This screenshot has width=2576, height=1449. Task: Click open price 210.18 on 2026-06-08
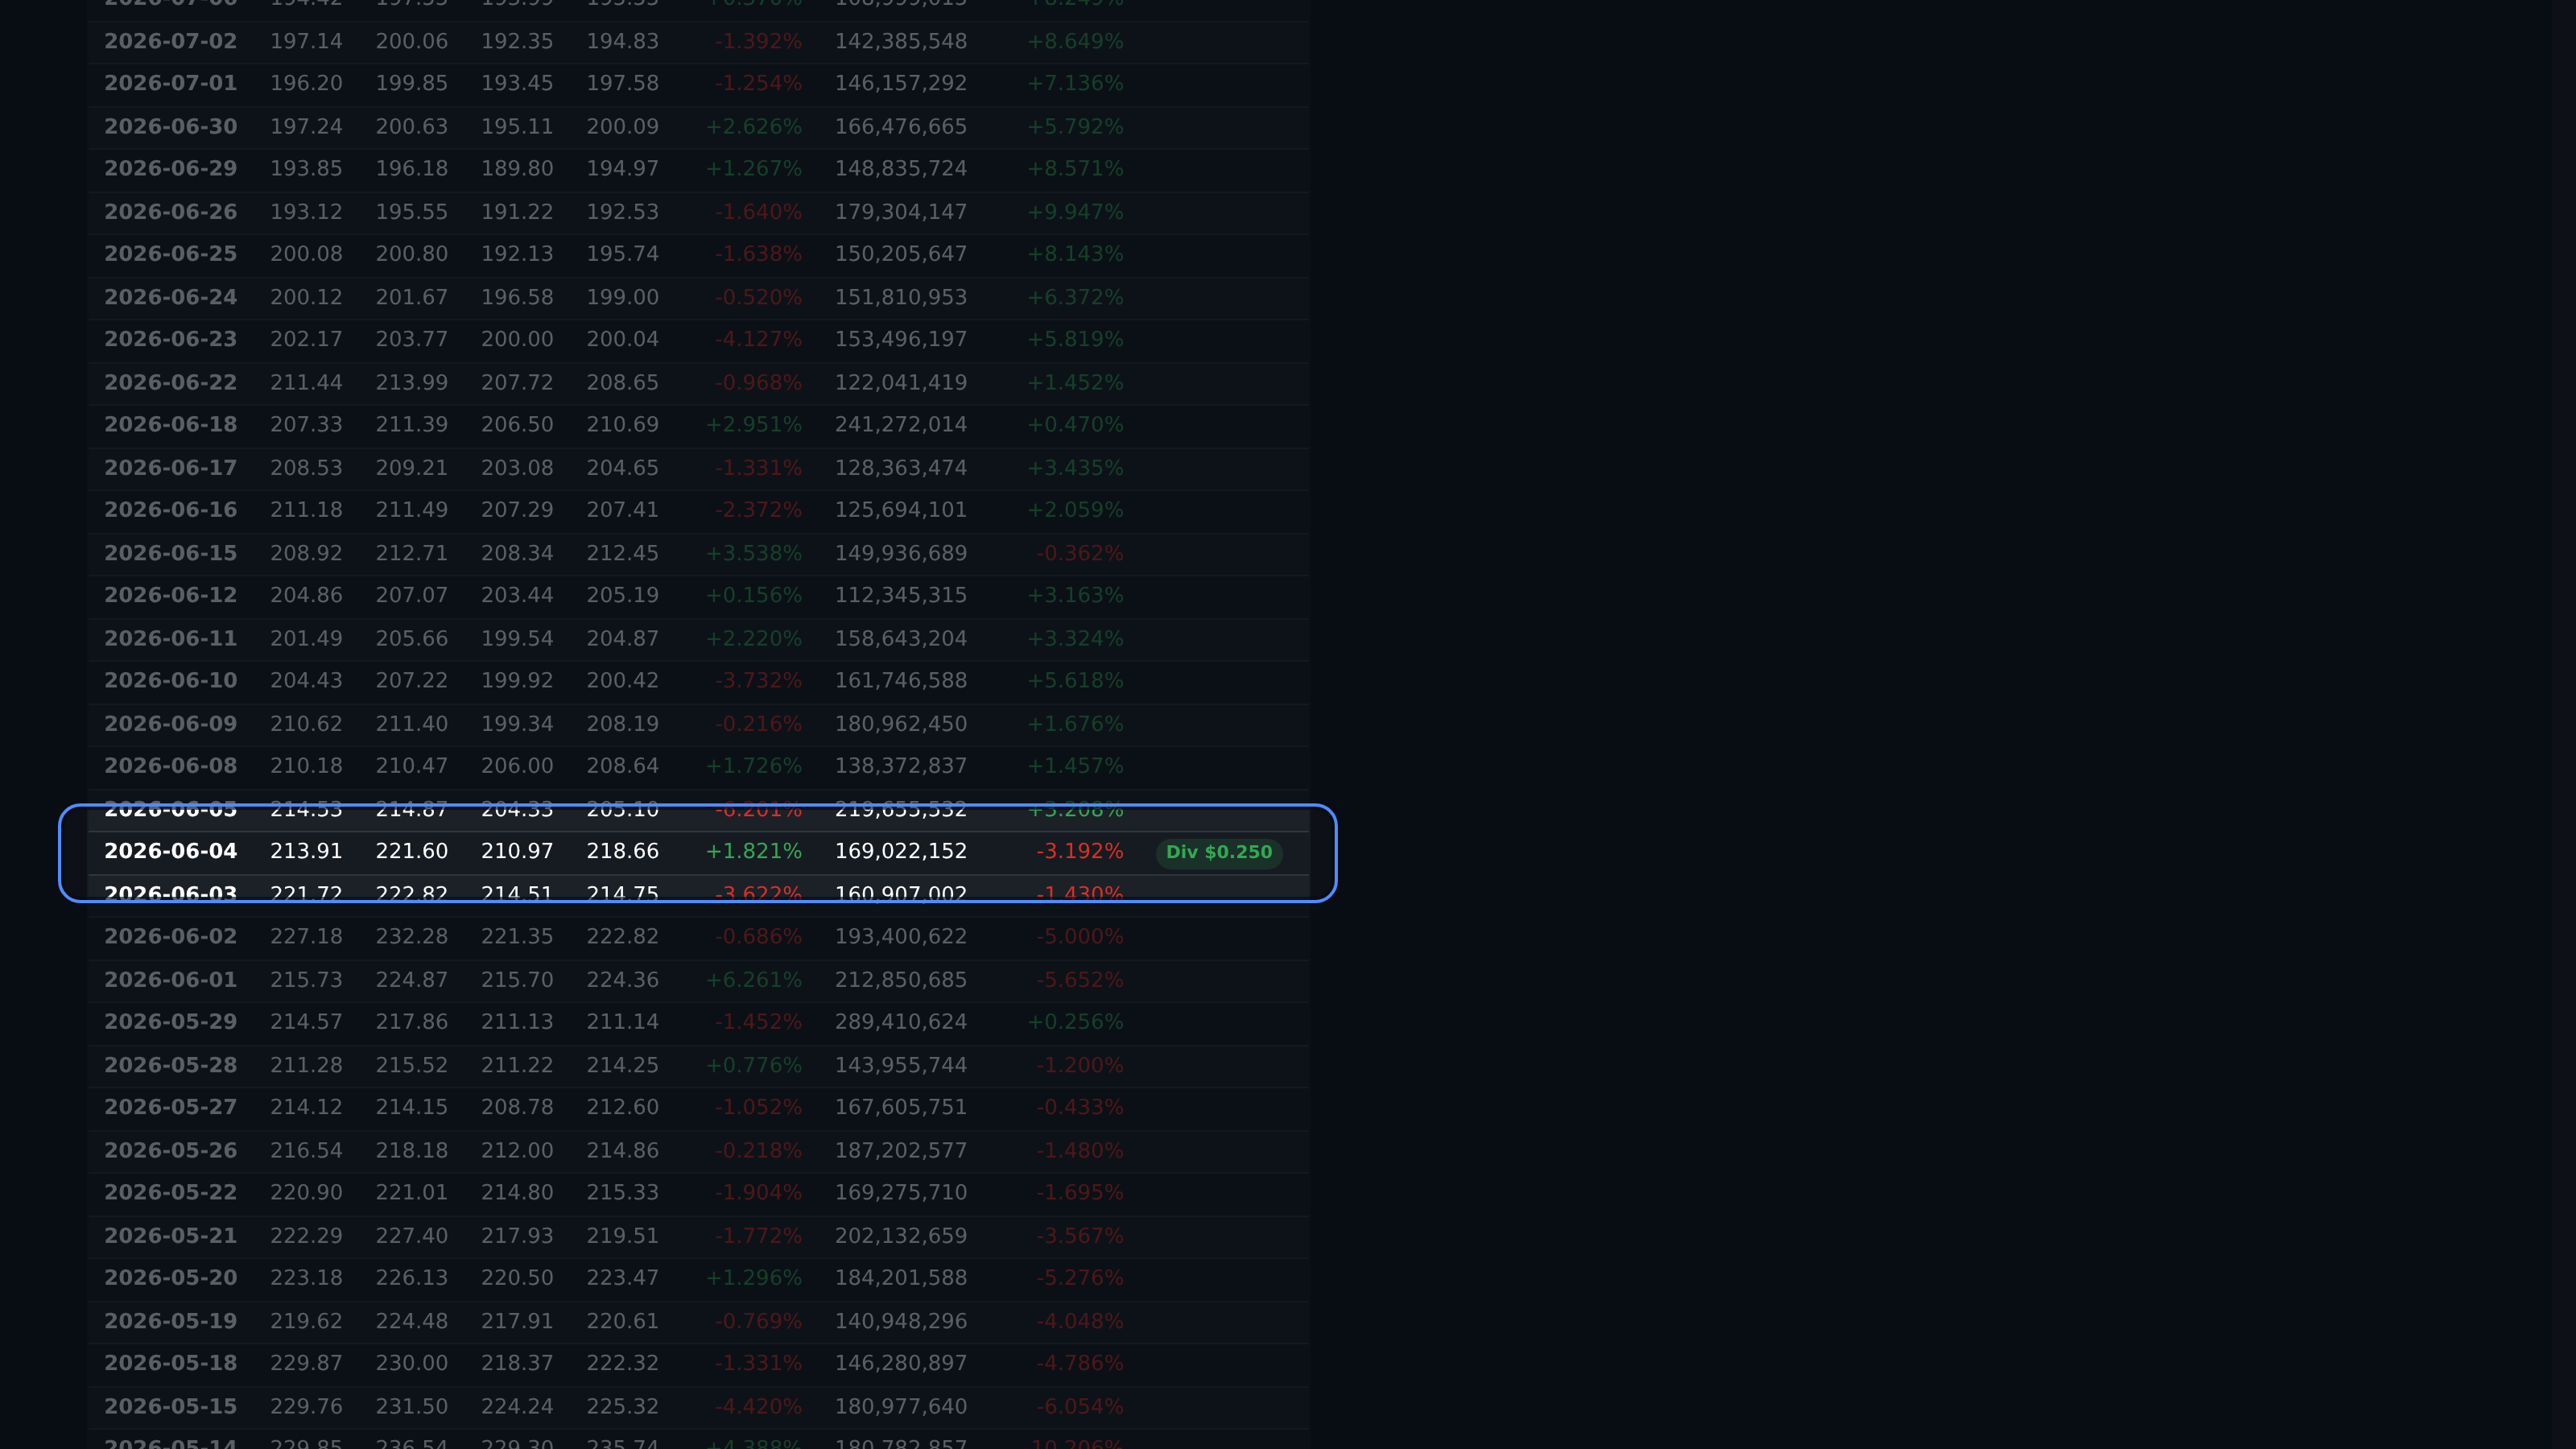click(306, 766)
